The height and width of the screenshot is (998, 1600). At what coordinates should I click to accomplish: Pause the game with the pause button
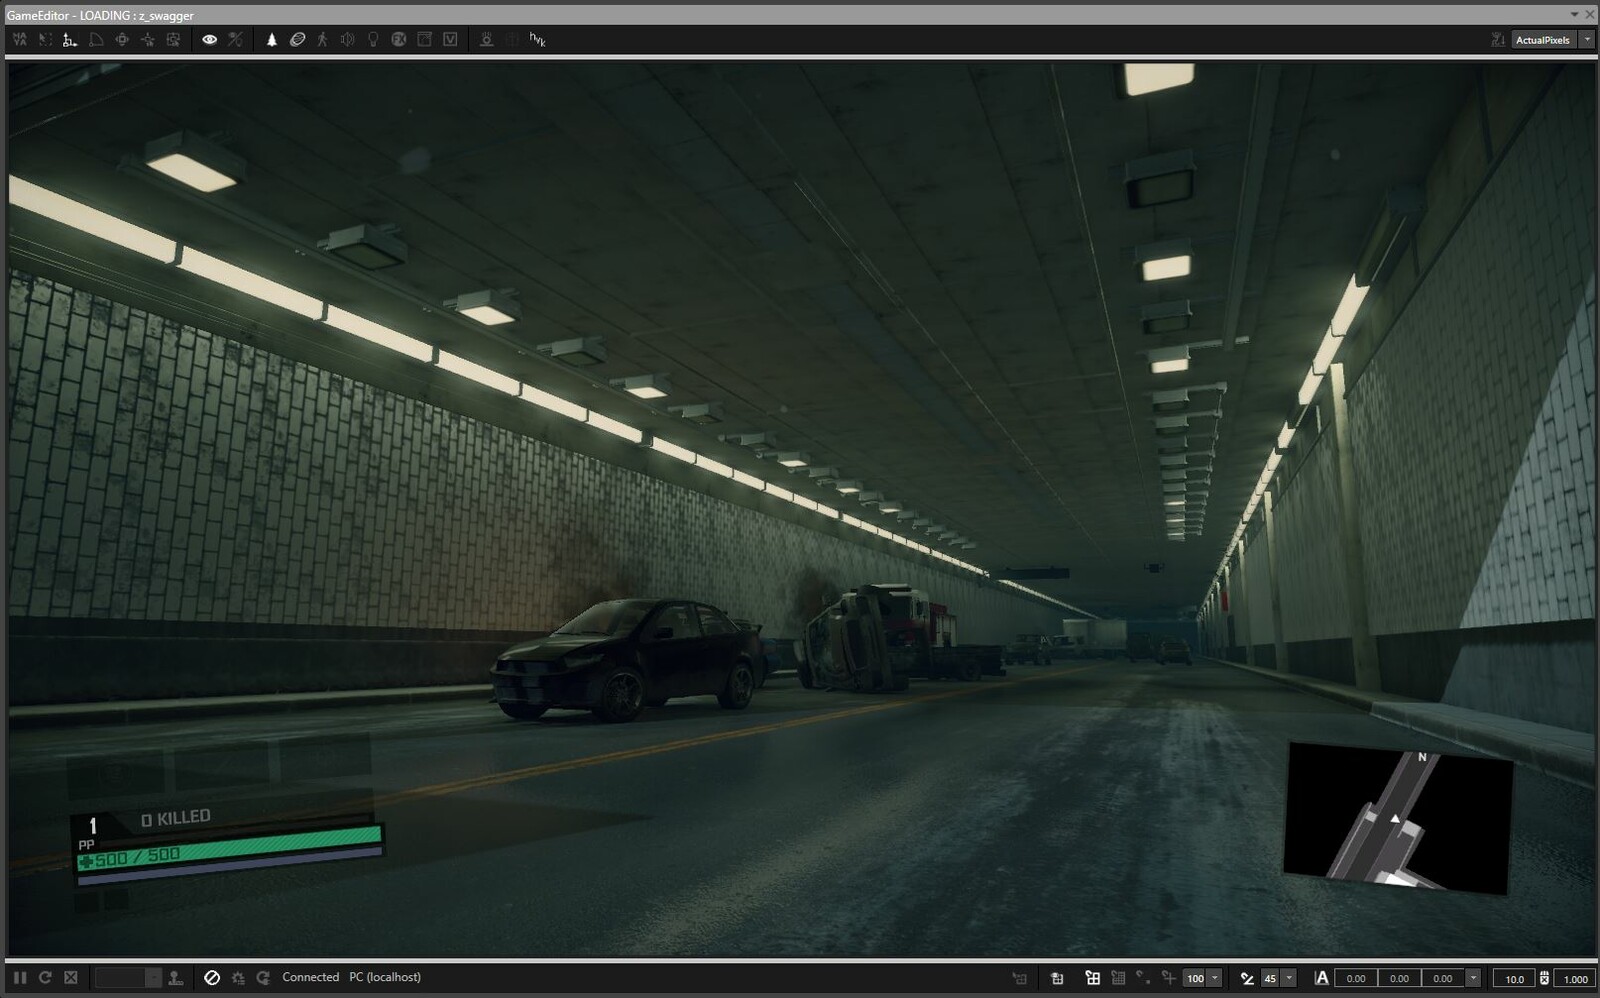coord(20,978)
